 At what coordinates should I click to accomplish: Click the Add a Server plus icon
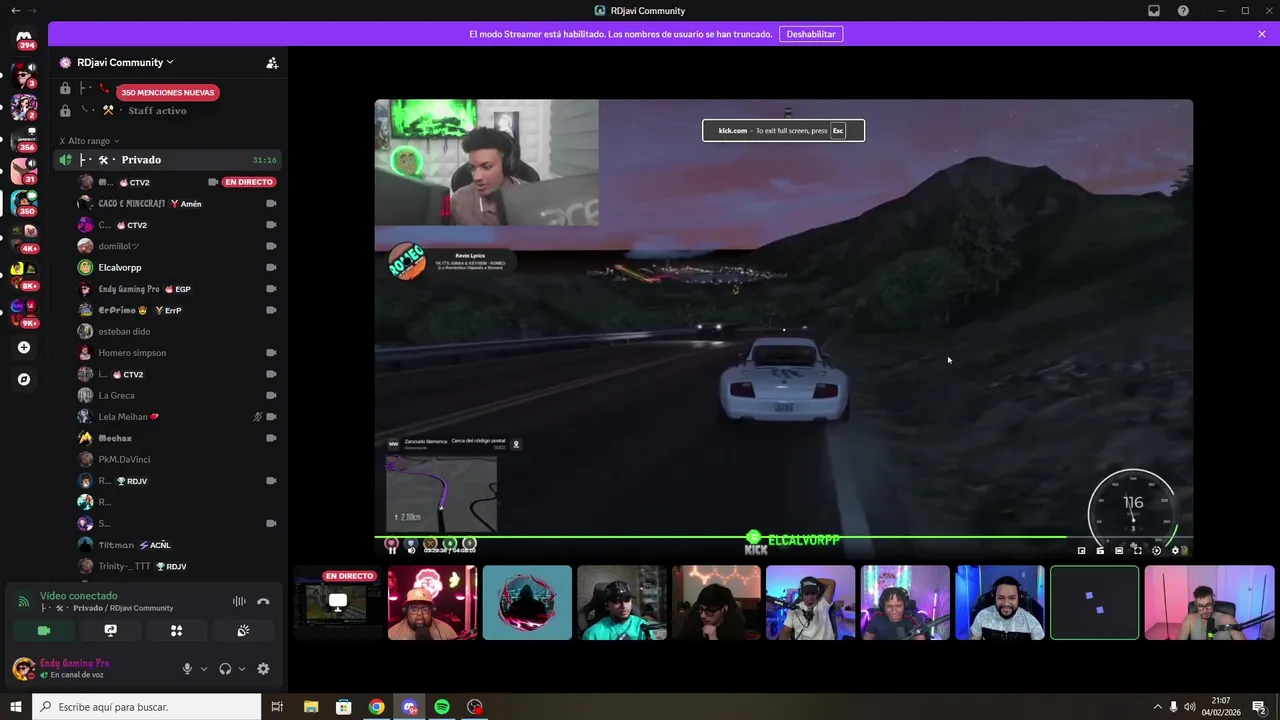pos(24,347)
